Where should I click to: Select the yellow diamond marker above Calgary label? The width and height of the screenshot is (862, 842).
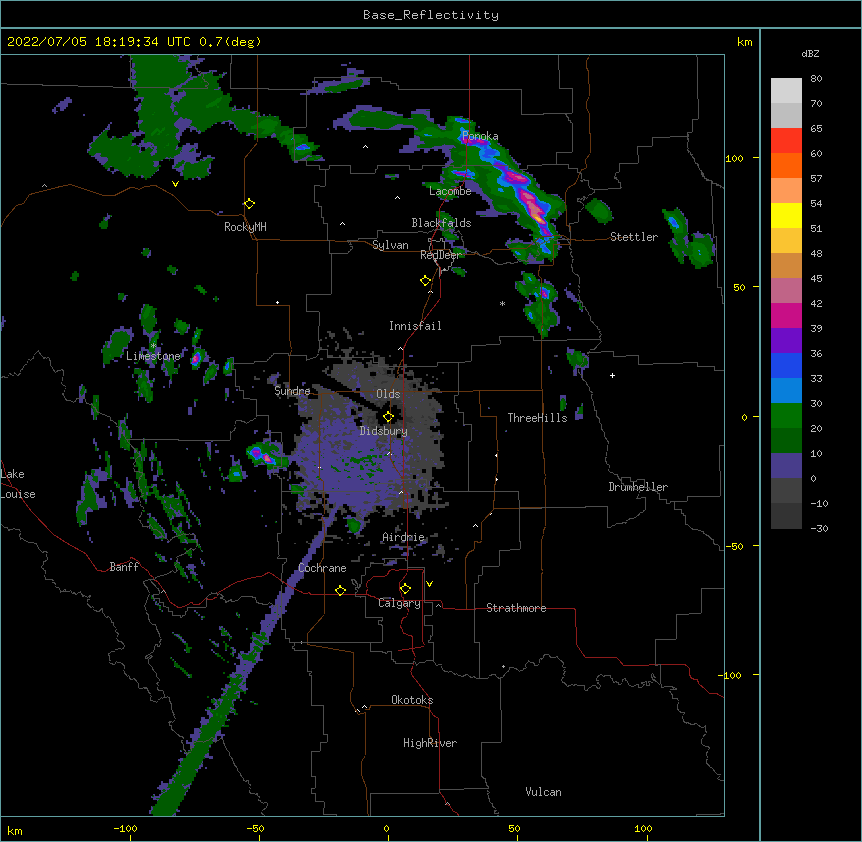(405, 589)
